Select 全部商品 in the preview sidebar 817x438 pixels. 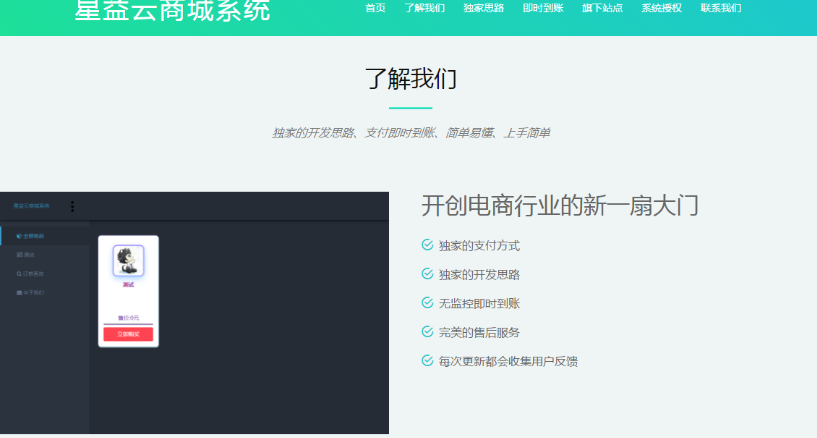[30, 236]
